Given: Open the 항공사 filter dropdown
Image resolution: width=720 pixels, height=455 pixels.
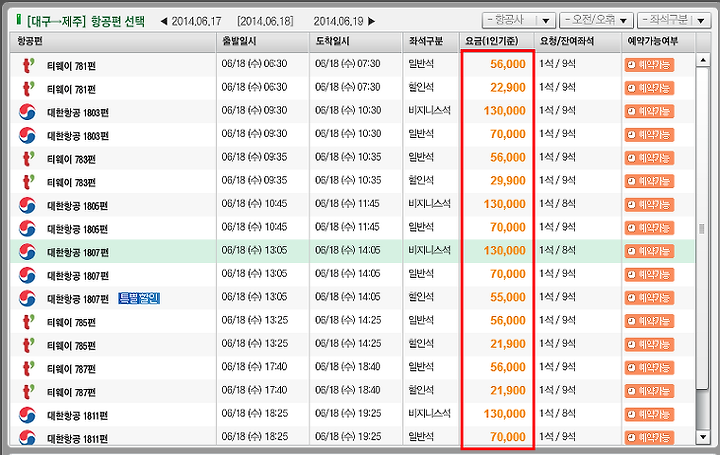Looking at the screenshot, I should point(519,20).
